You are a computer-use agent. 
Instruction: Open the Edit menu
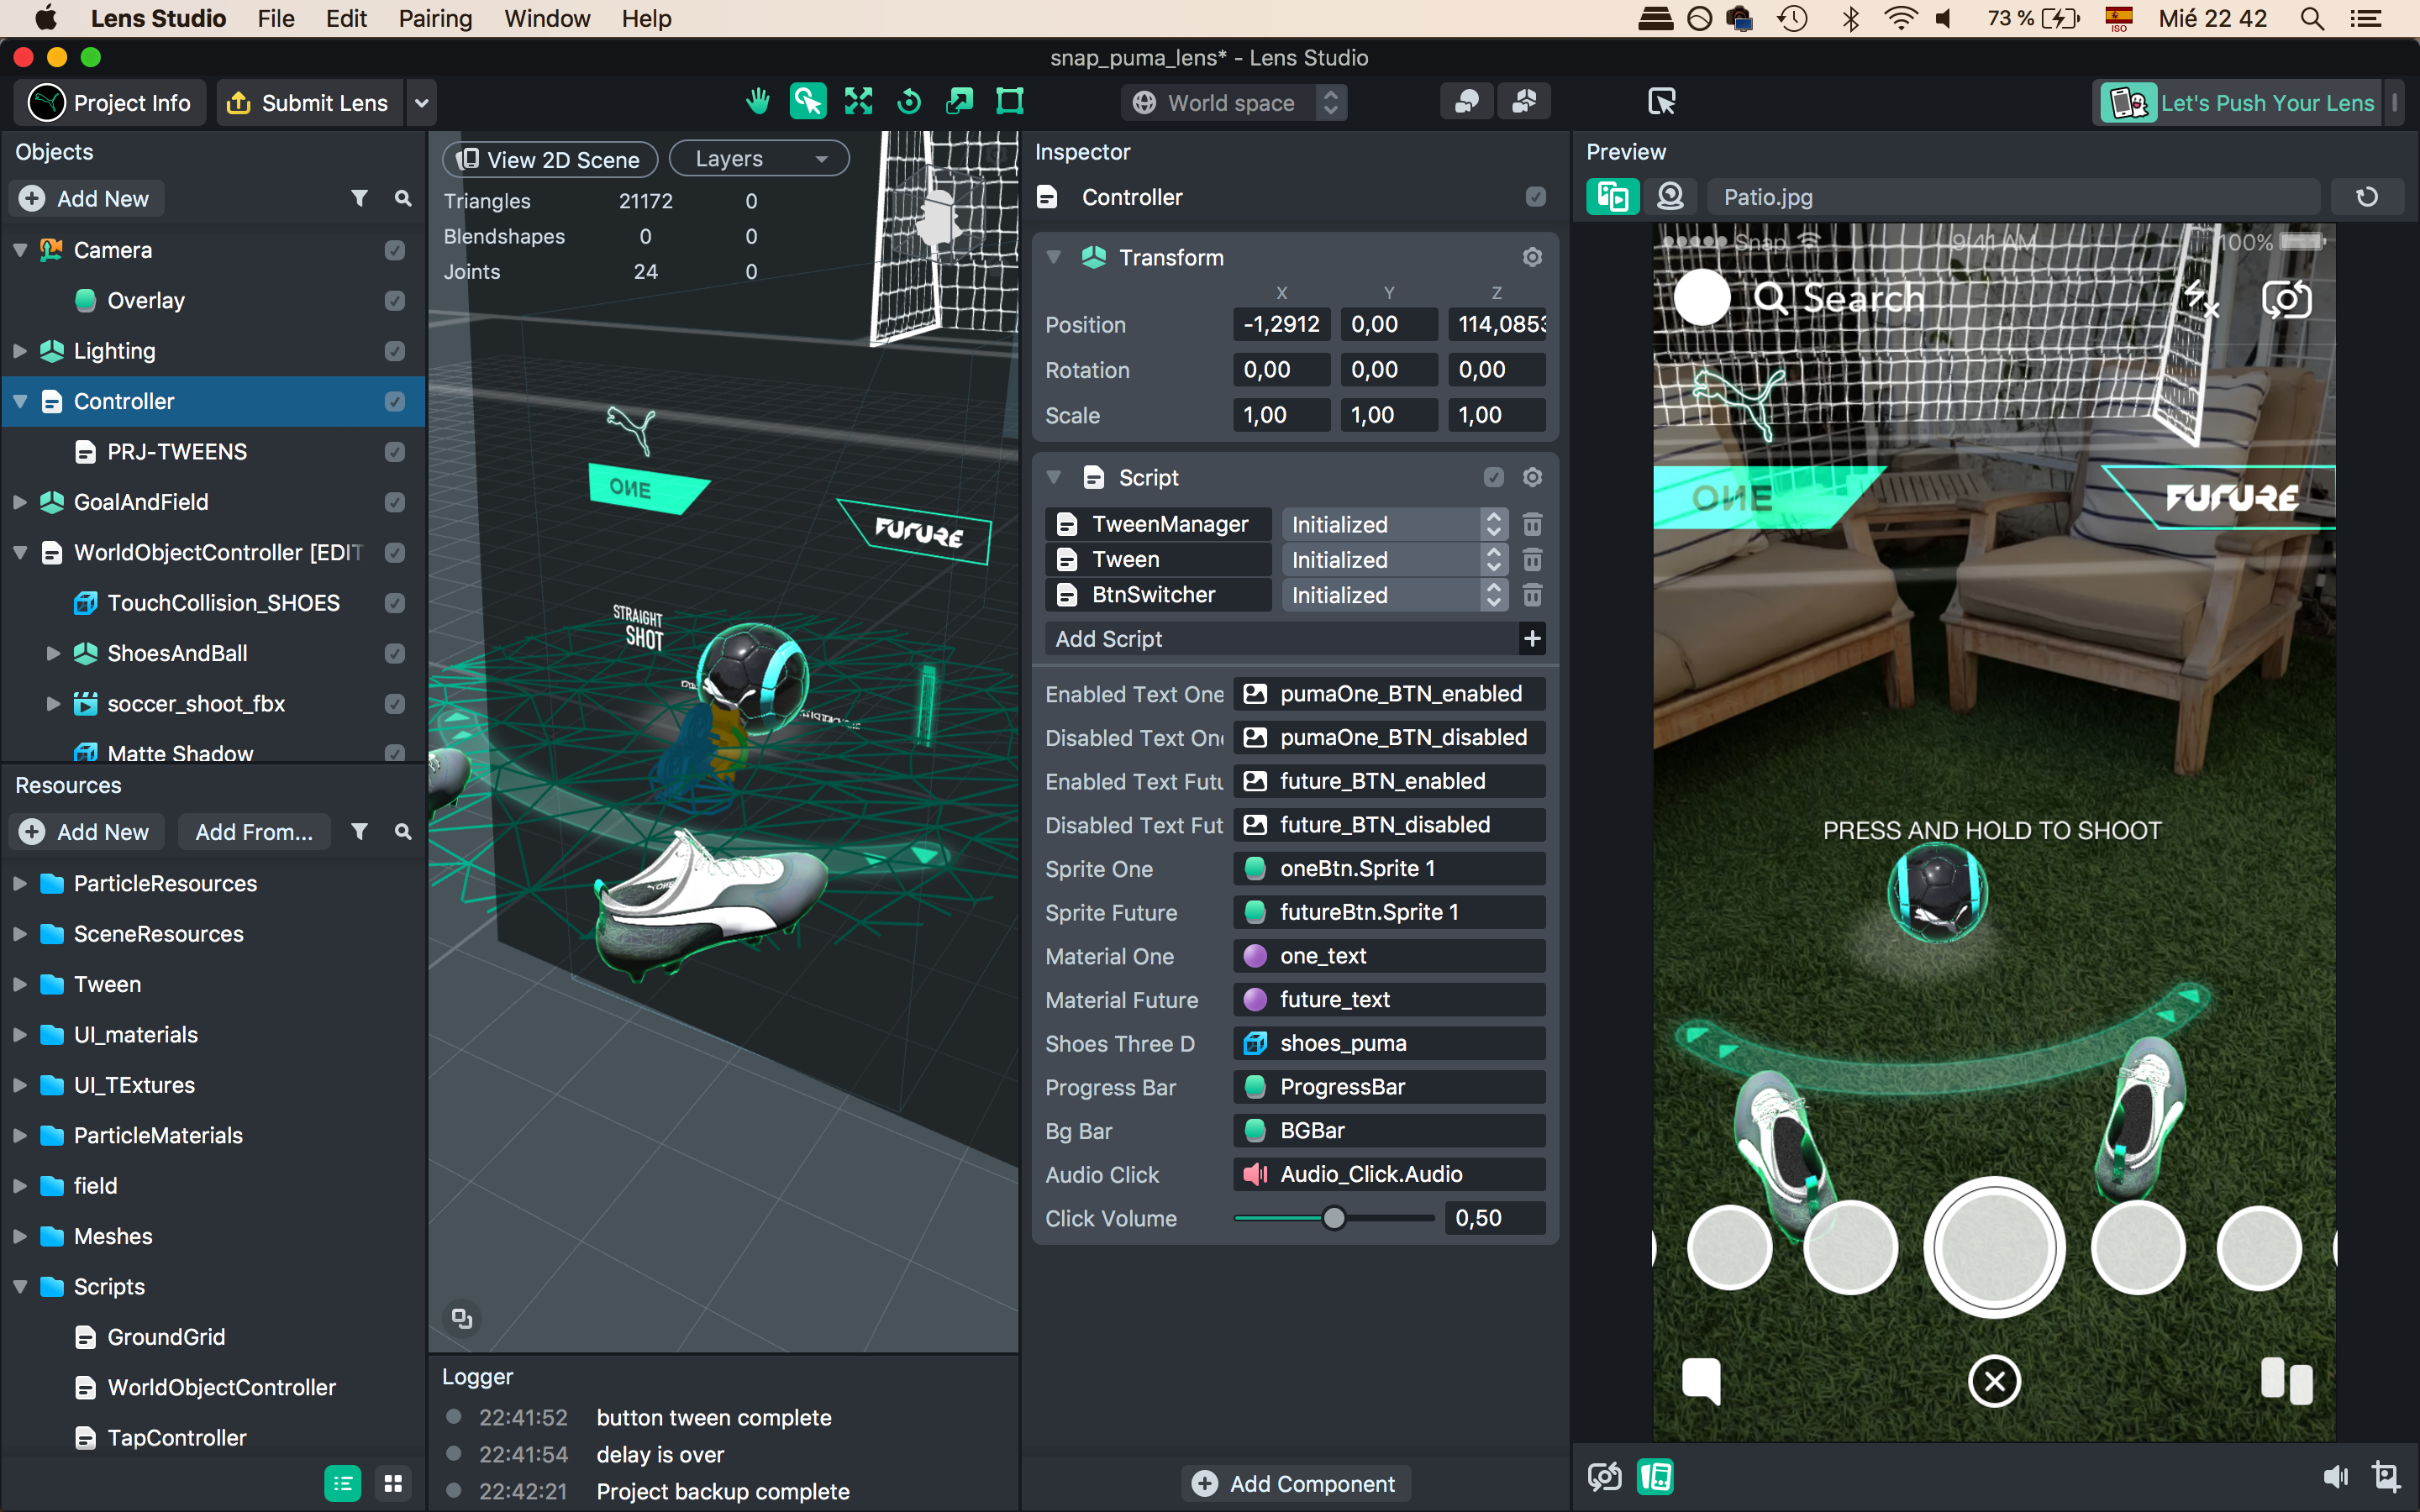tap(346, 19)
